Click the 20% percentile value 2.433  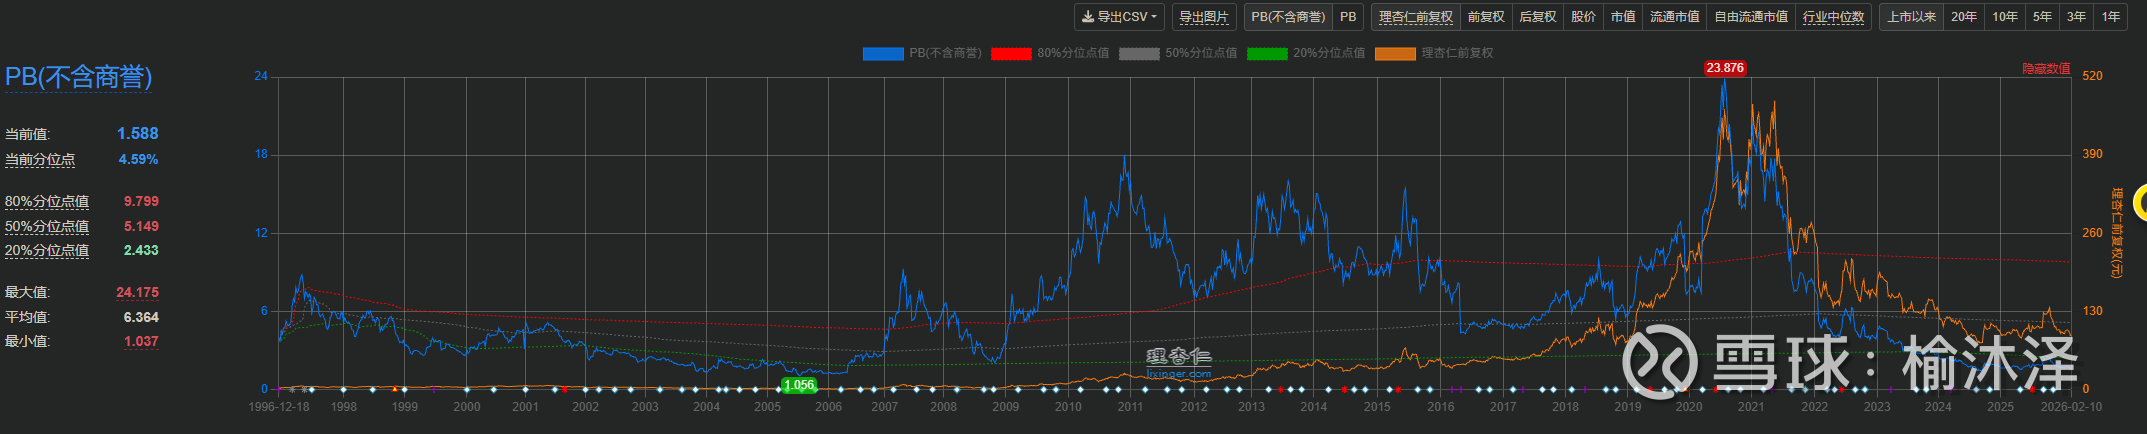[141, 251]
